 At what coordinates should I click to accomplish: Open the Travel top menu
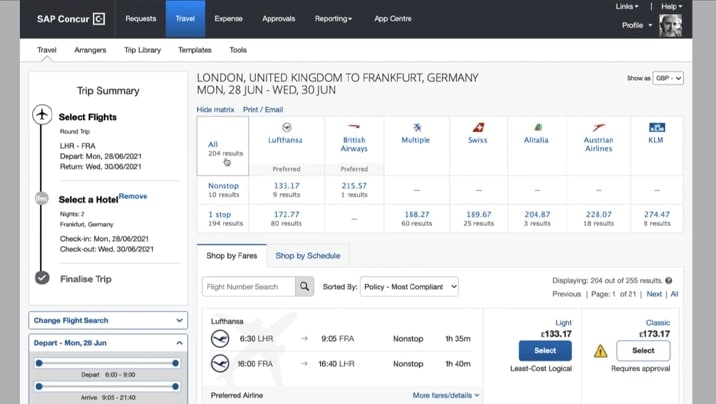[x=185, y=19]
